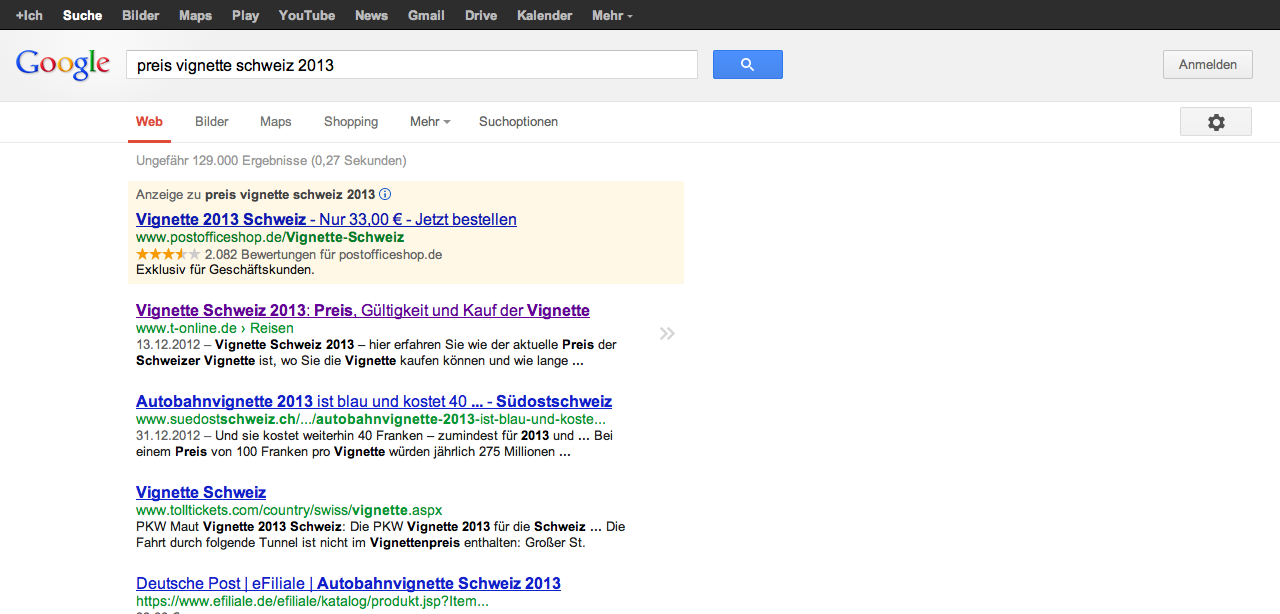This screenshot has height=614, width=1280.
Task: Show preview arrows for t-online result
Action: click(x=667, y=333)
